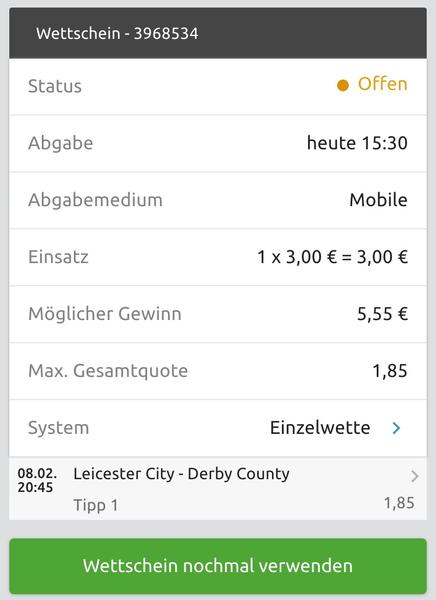Select the Offen status text
Viewport: 436px width, 600px height.
tap(382, 84)
